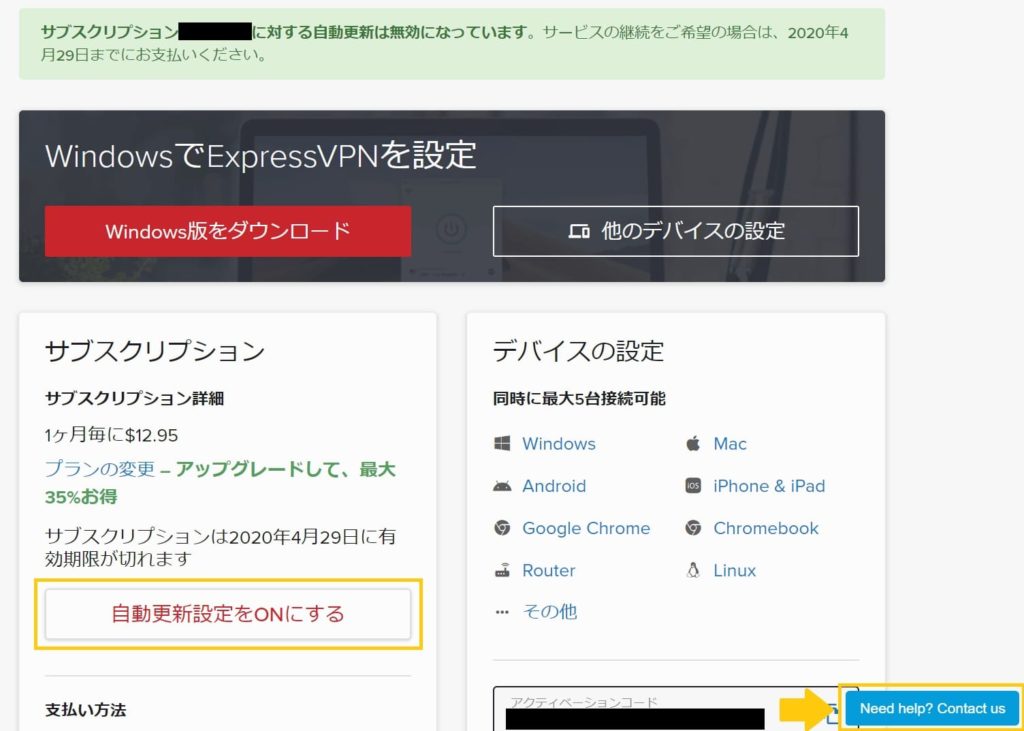
Task: Click the Apple logo icon
Action: 693,444
